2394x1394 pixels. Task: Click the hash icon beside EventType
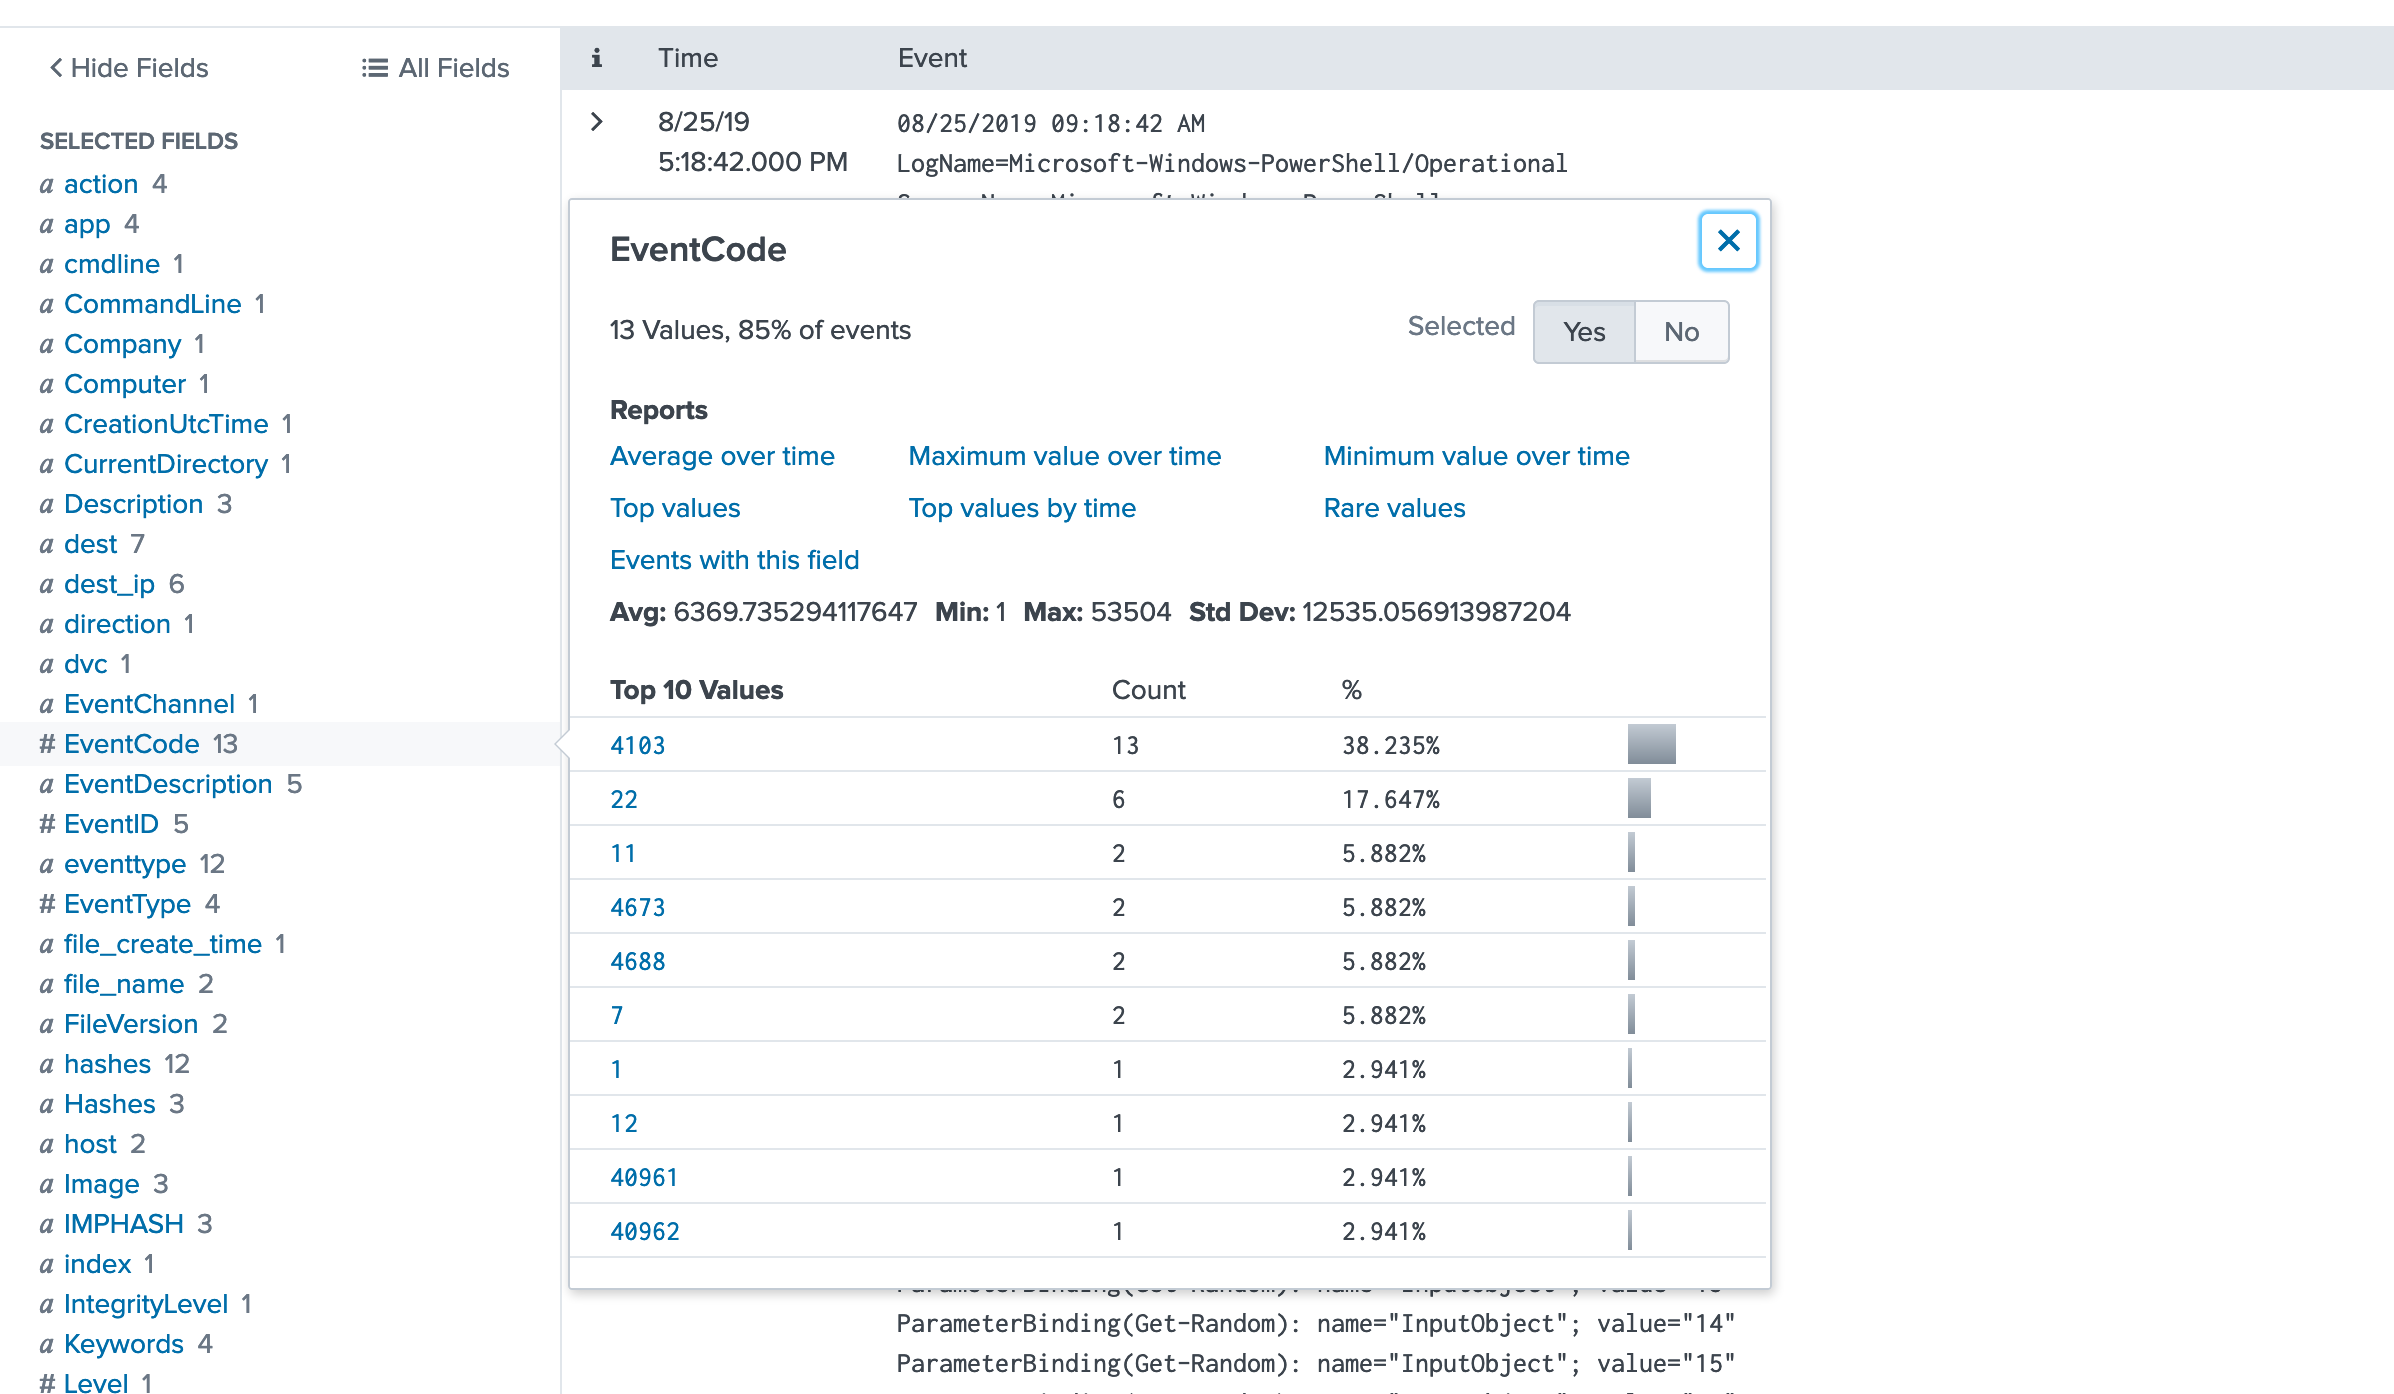coord(46,904)
